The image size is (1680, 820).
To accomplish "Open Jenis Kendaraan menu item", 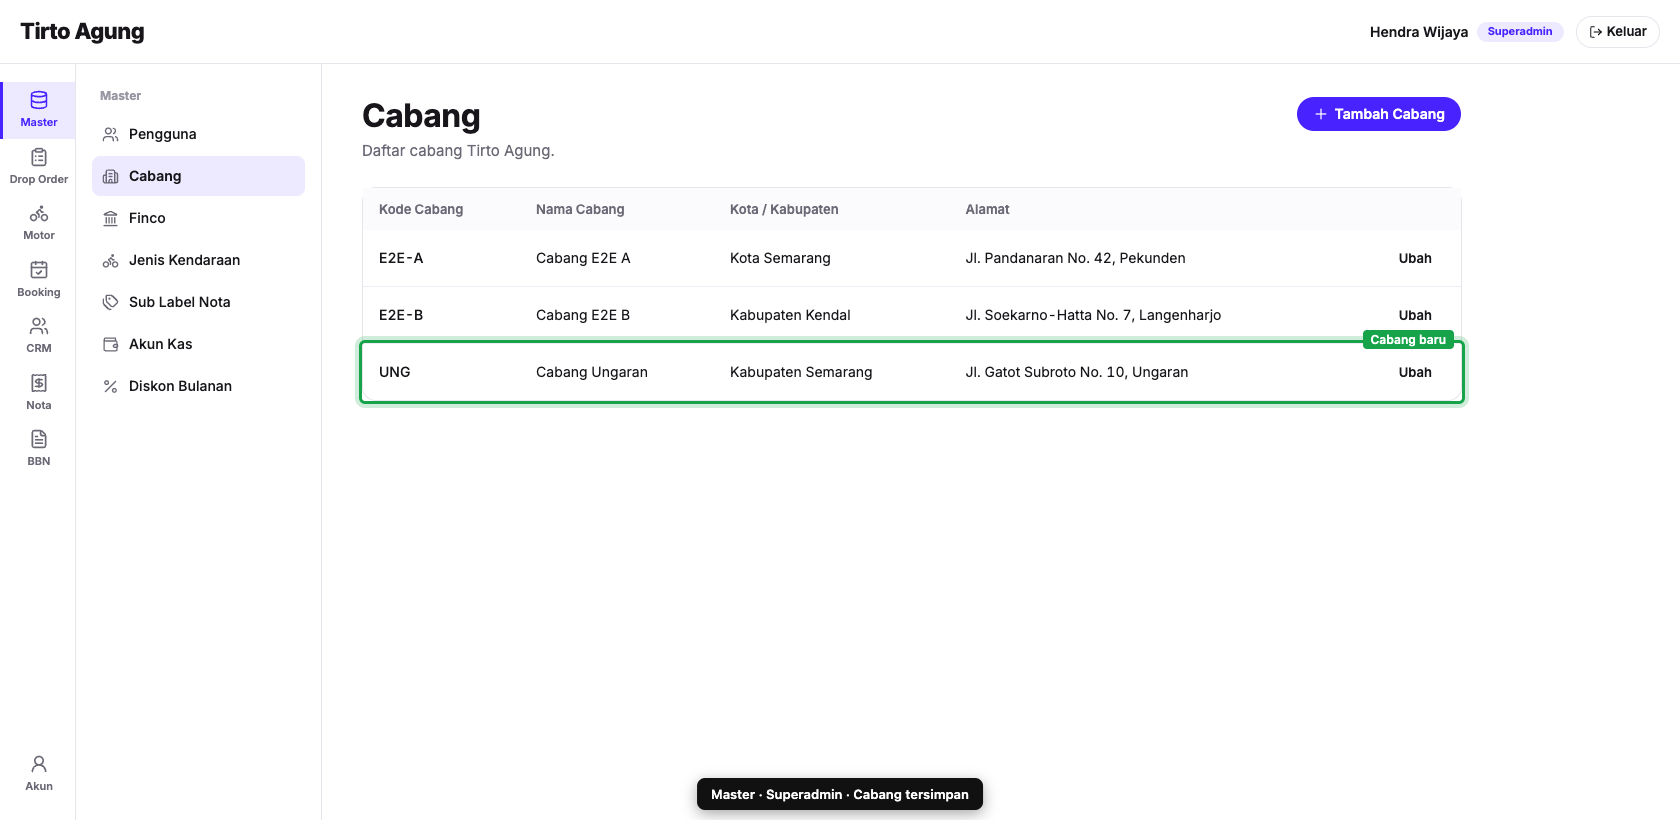I will click(x=198, y=260).
